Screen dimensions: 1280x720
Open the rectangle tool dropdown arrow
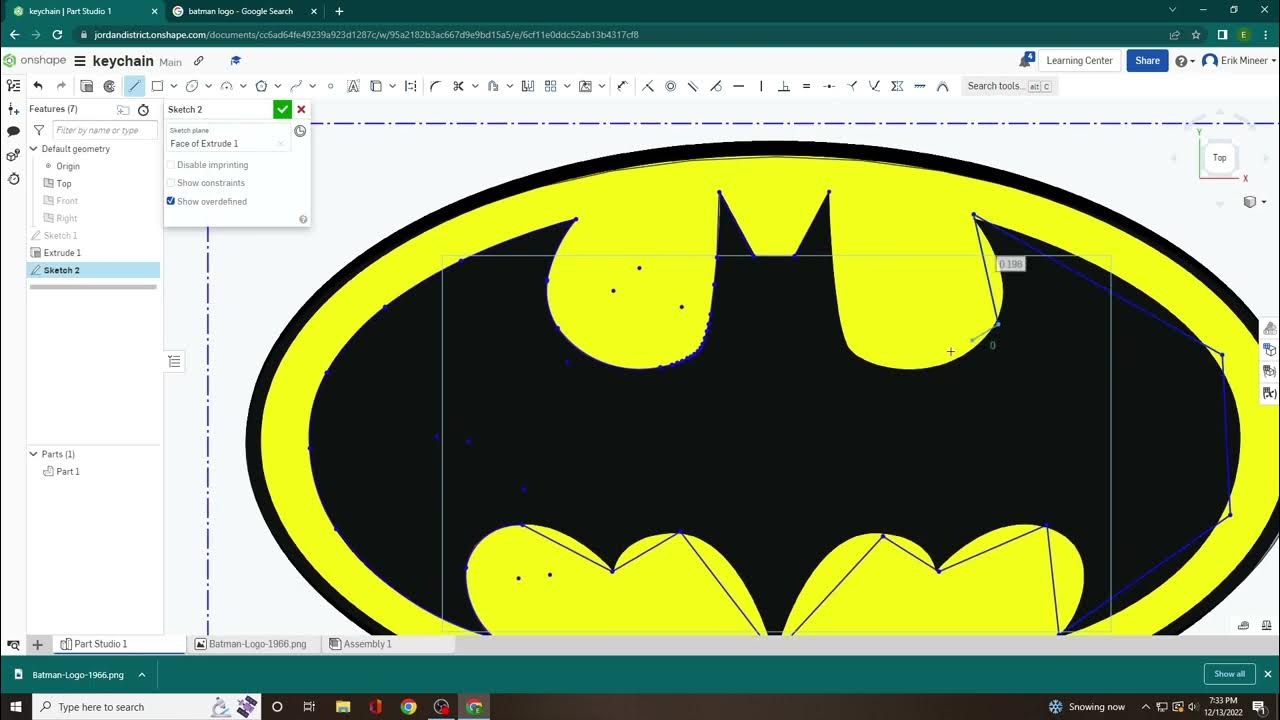(173, 86)
